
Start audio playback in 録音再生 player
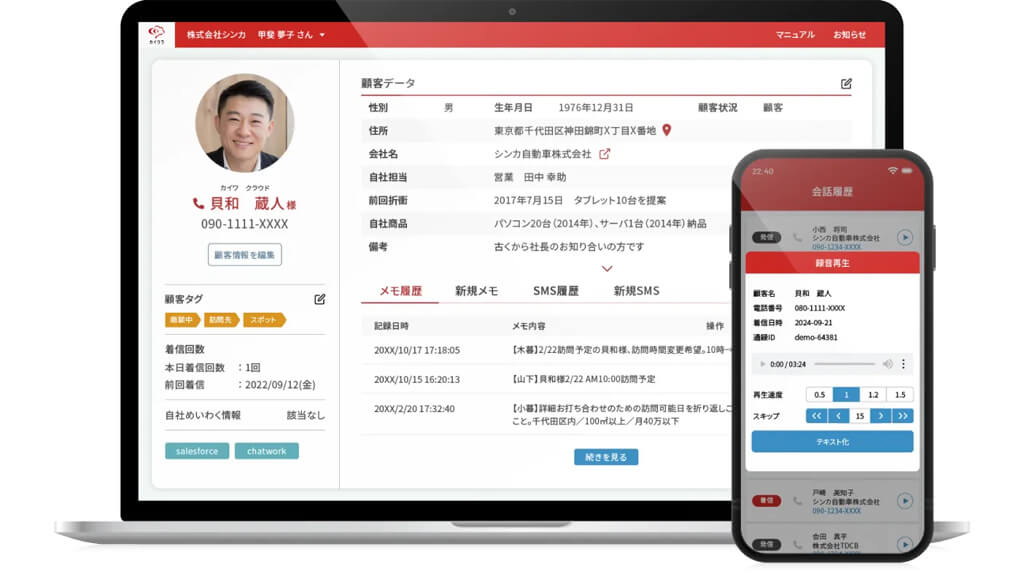[762, 364]
